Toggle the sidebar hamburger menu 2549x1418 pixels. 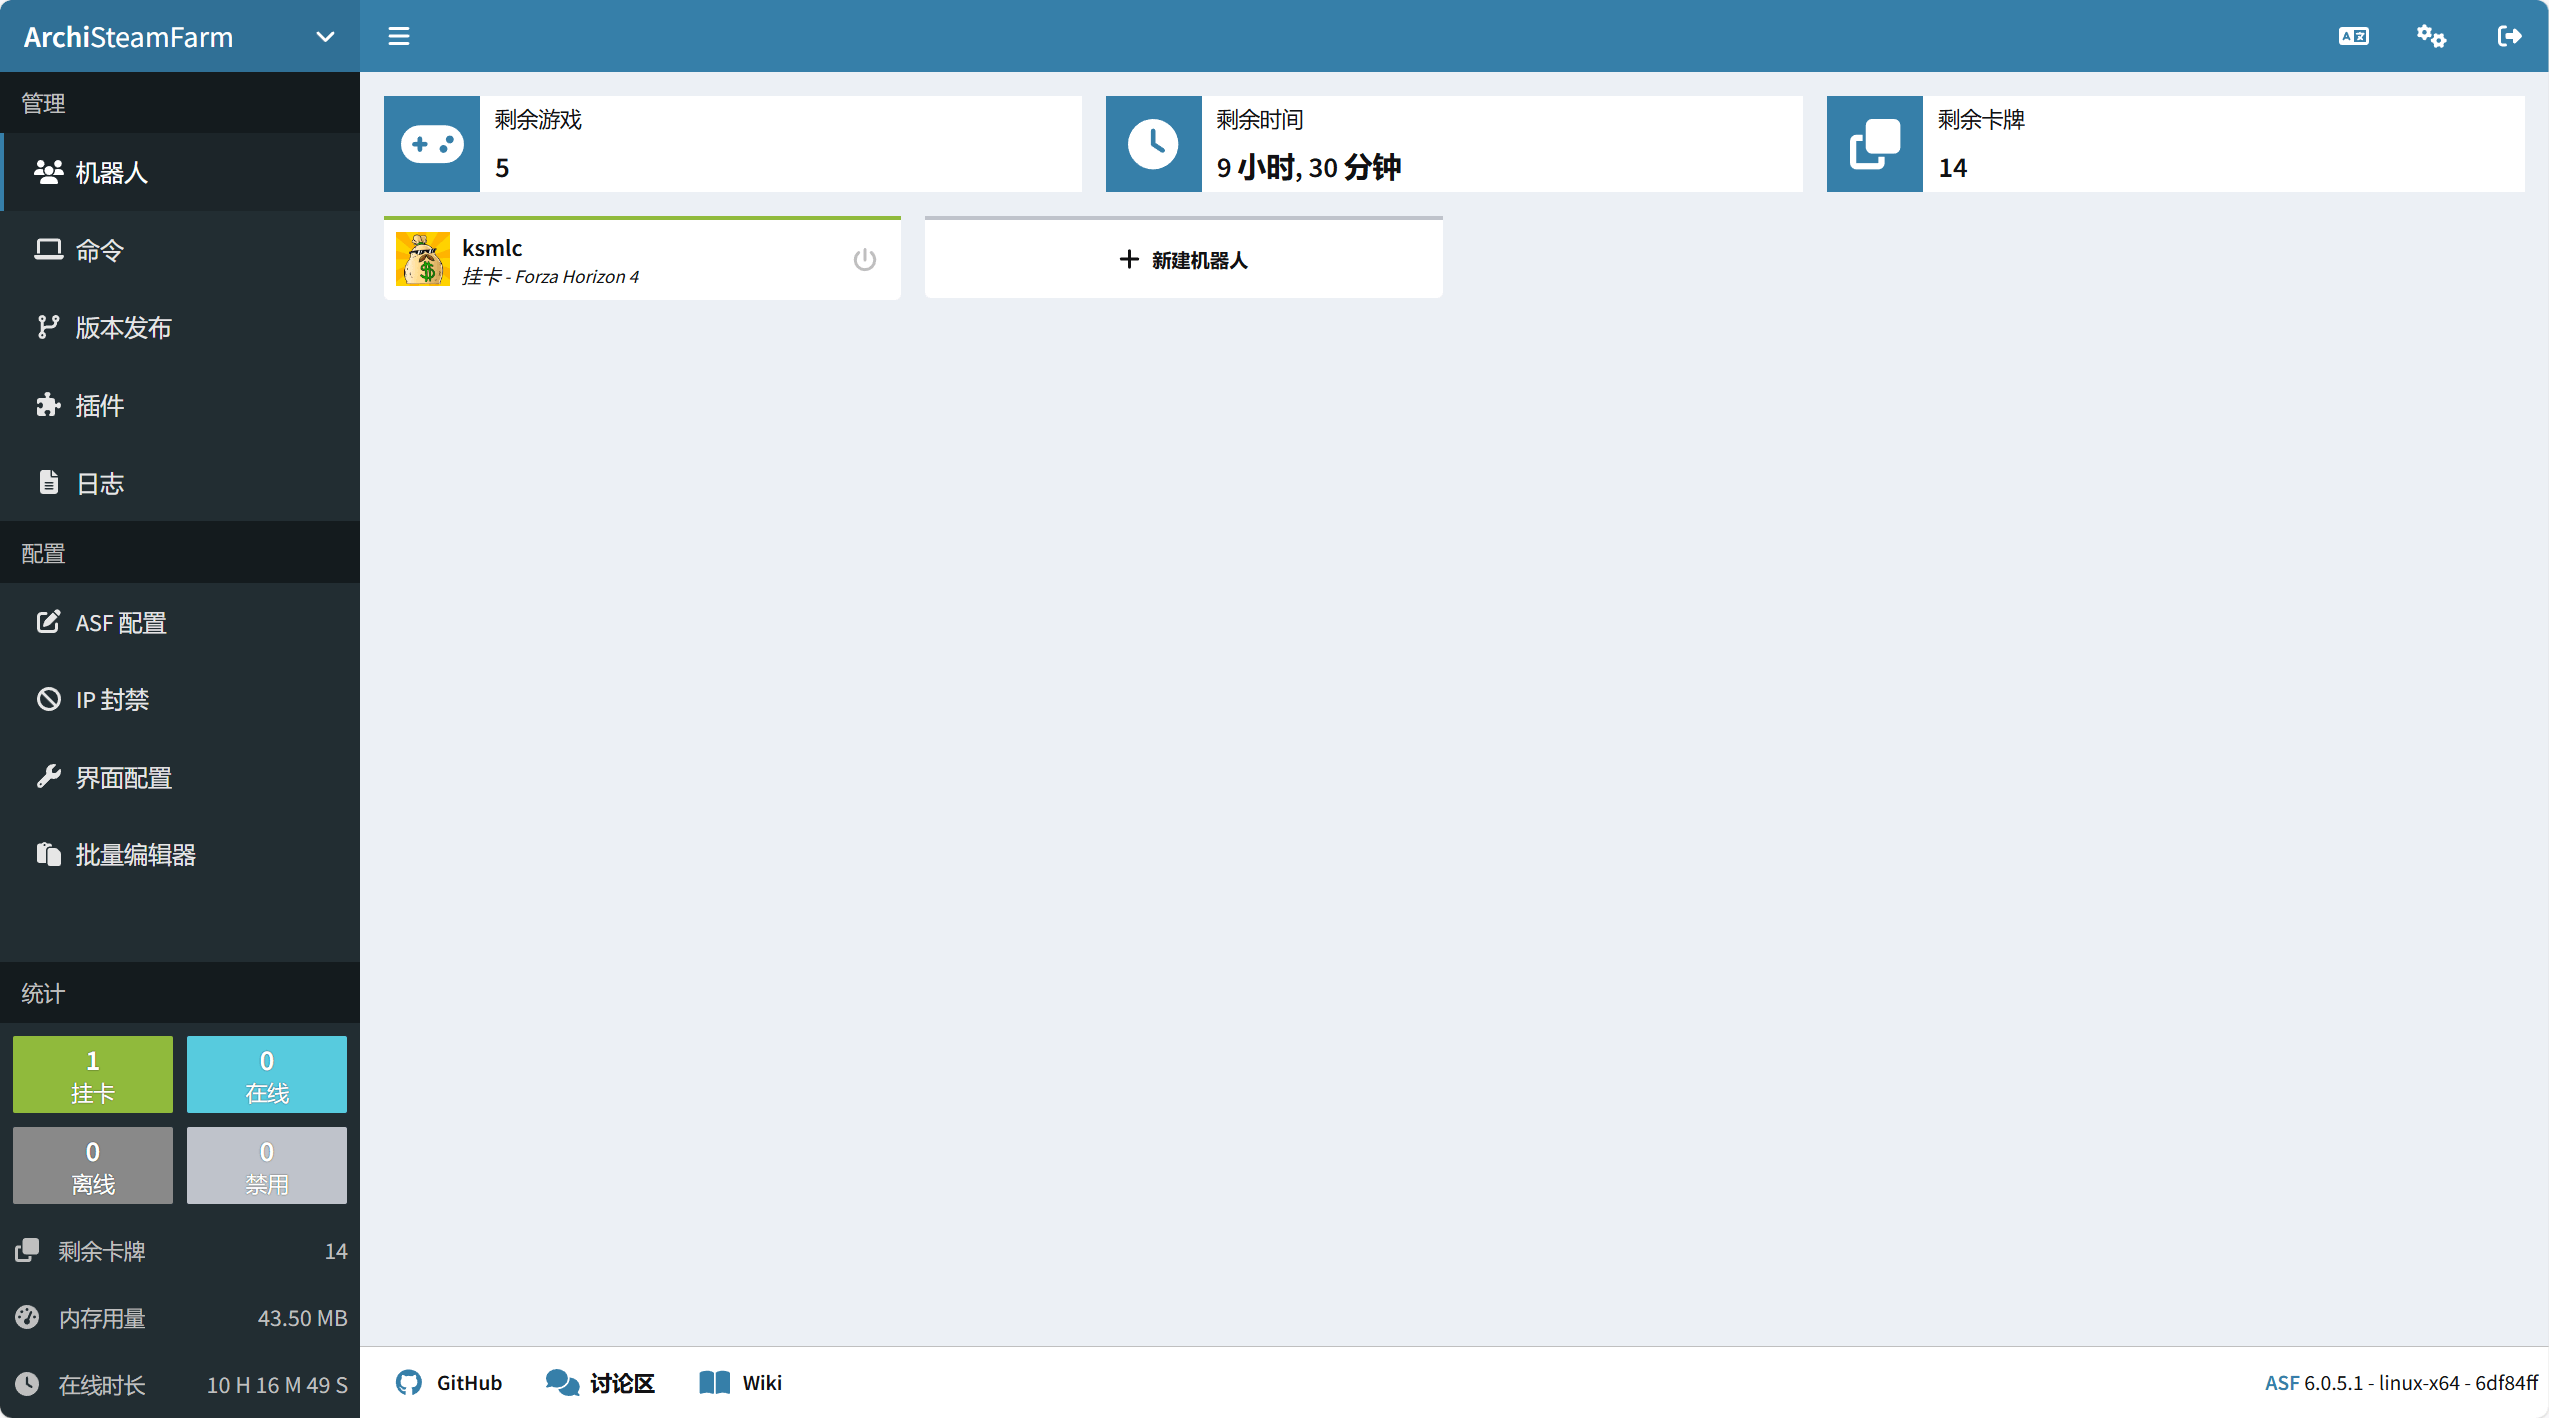(399, 36)
